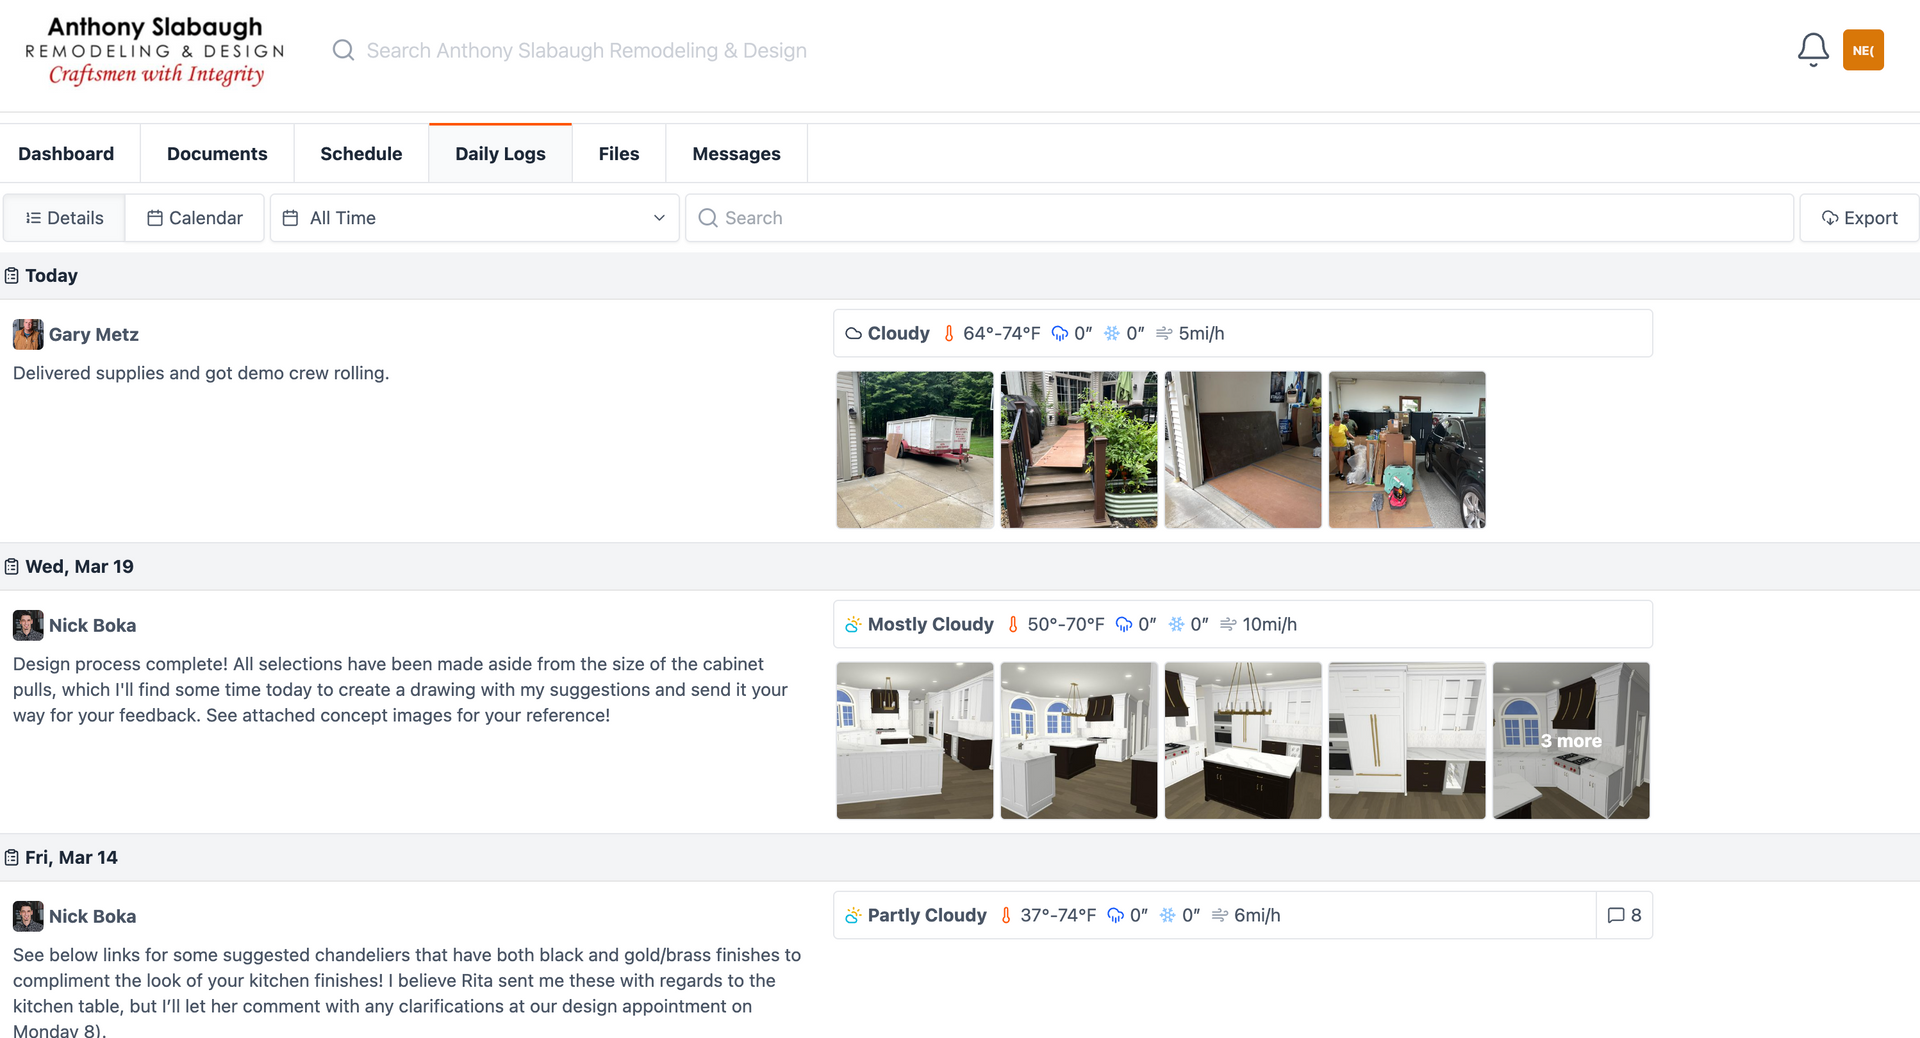Open the chandelier over island rendering
Image resolution: width=1920 pixels, height=1038 pixels.
tap(1243, 741)
